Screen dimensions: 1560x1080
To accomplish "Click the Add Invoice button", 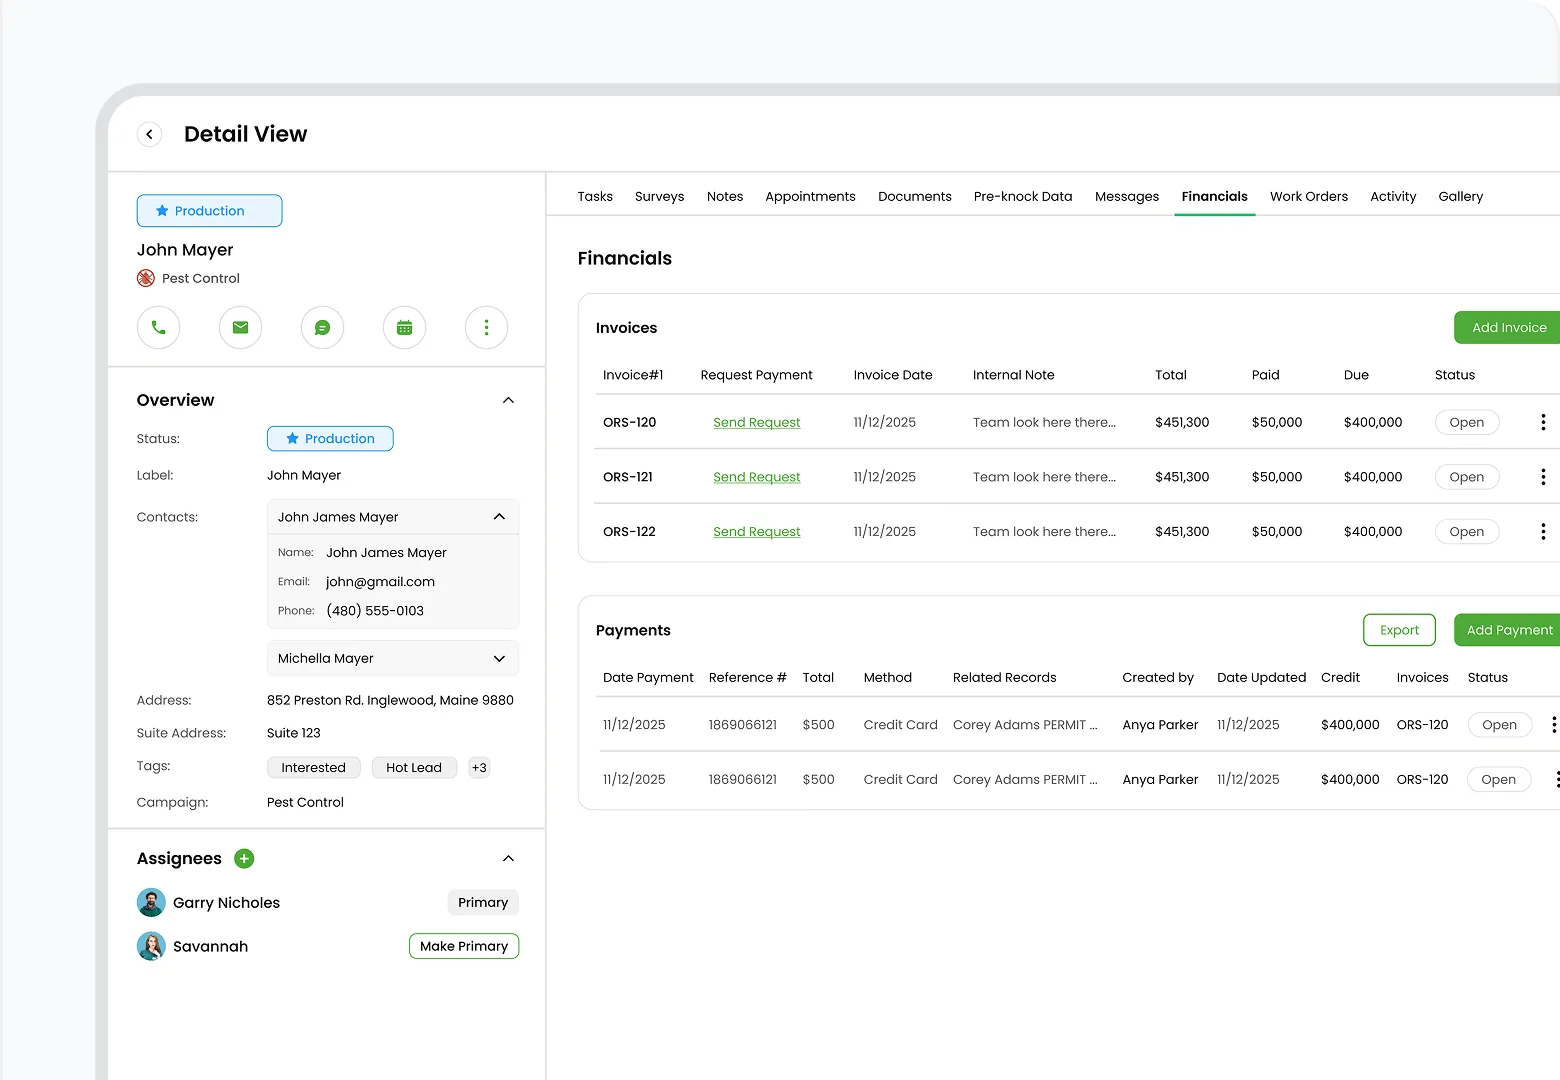I will [x=1508, y=327].
